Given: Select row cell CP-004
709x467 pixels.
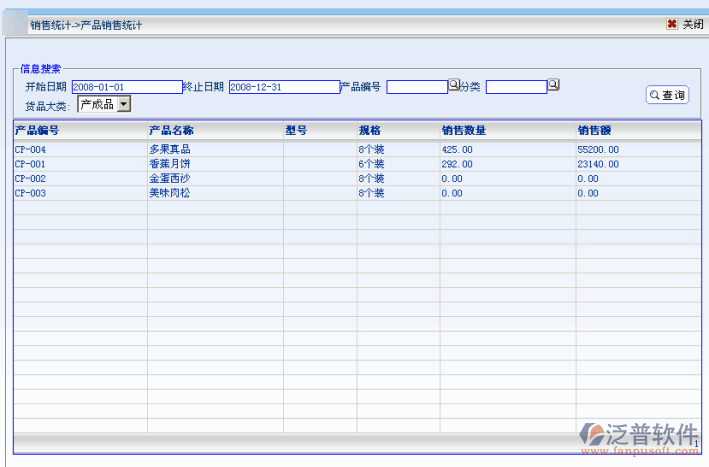Looking at the screenshot, I should [30, 150].
